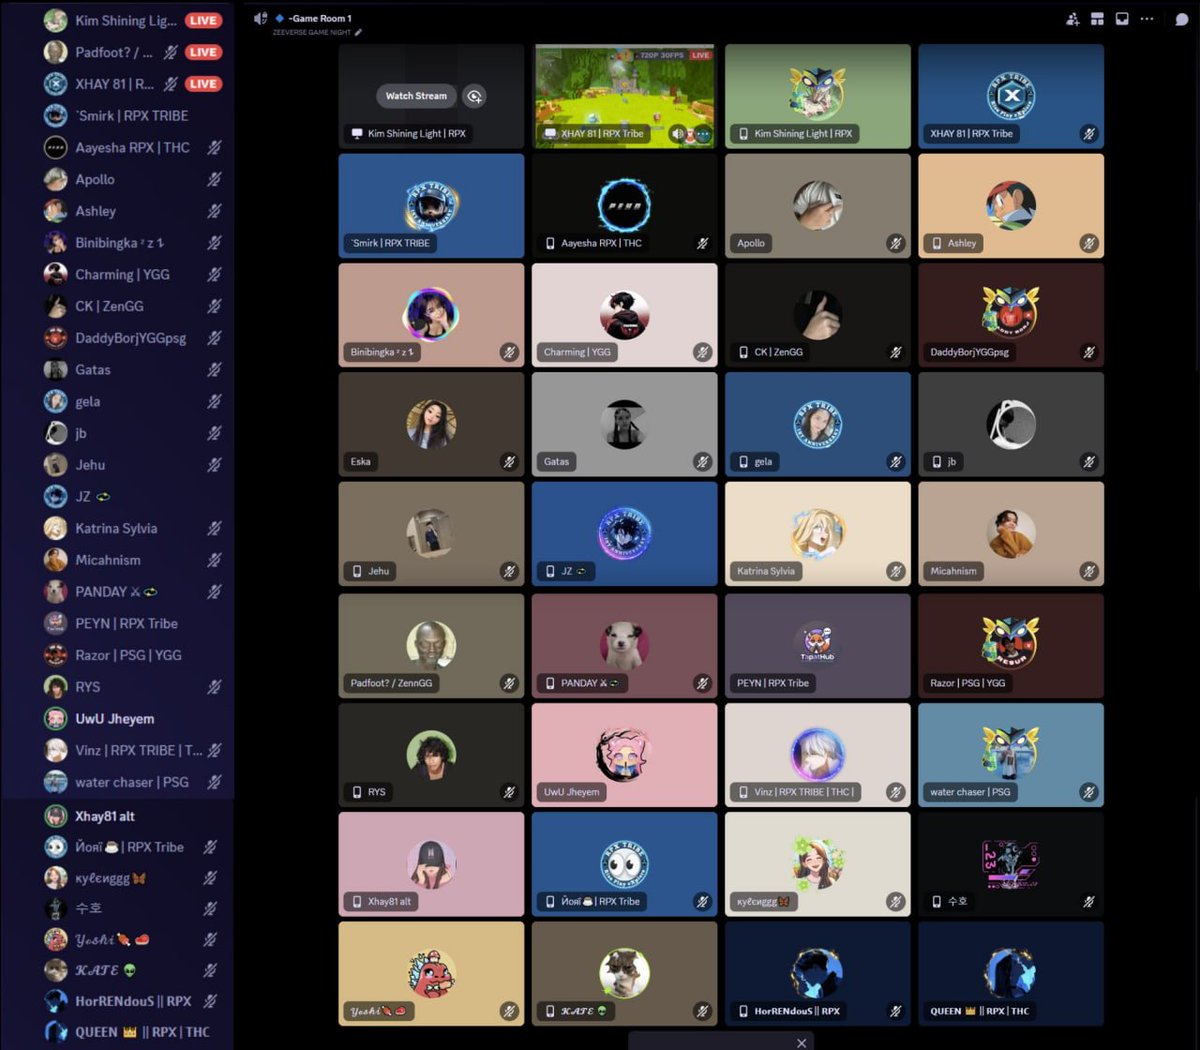Open the XHAY 81 live stream thumbnail
The width and height of the screenshot is (1200, 1050).
(x=625, y=96)
